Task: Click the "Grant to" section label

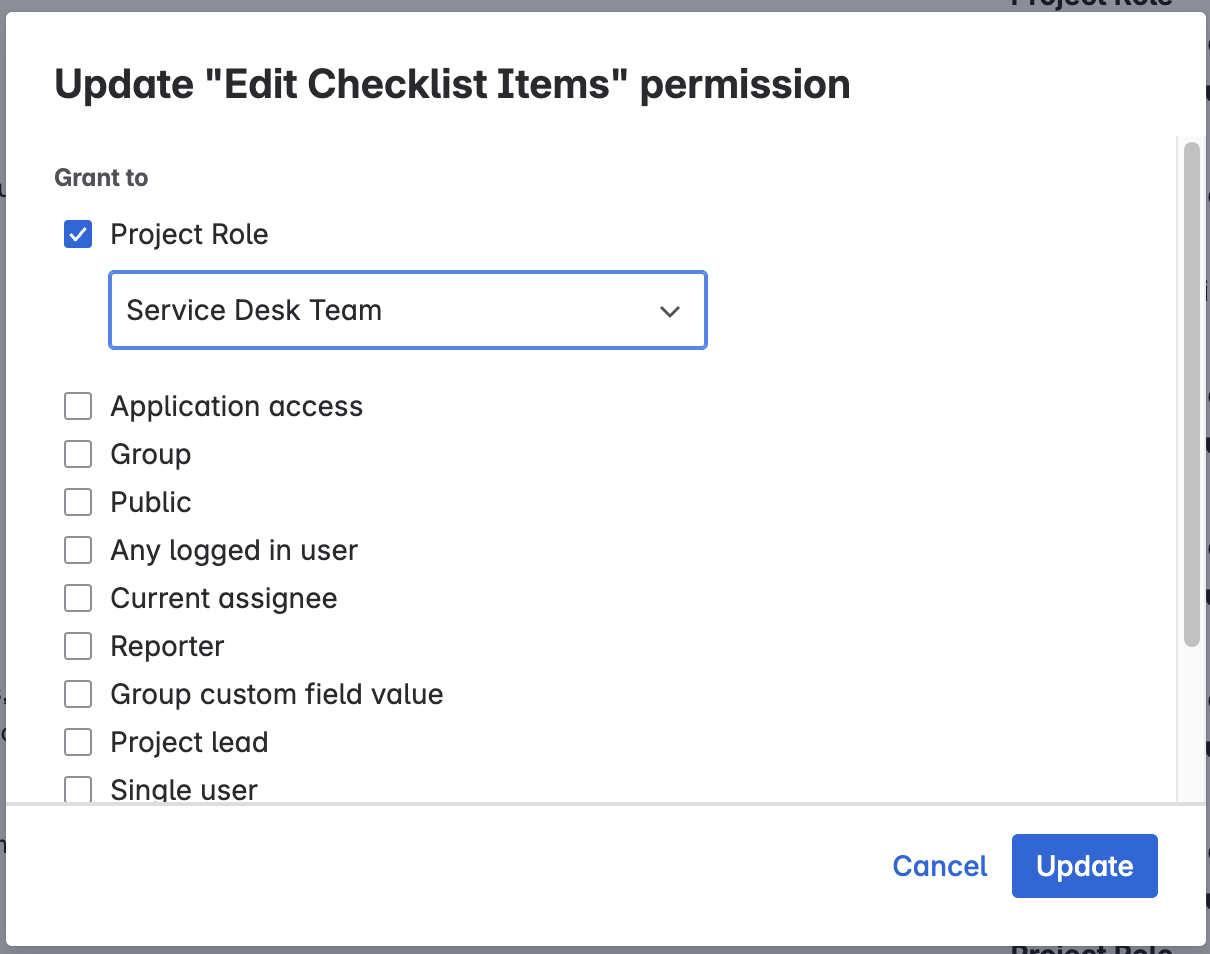Action: coord(101,178)
